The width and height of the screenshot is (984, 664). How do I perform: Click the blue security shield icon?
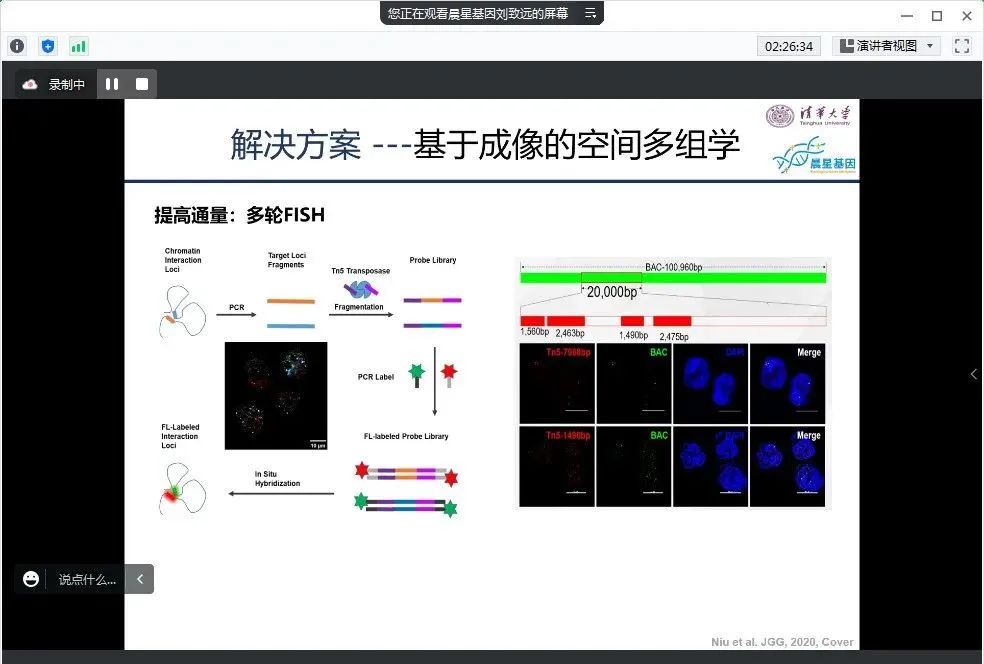click(48, 46)
